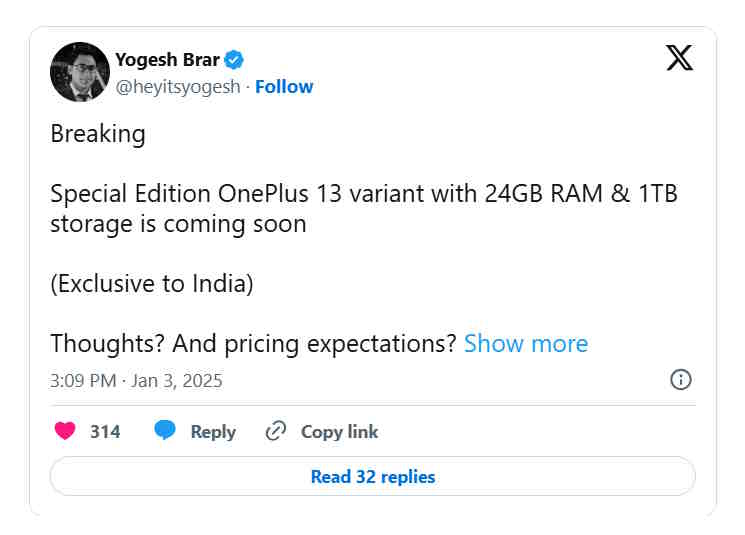This screenshot has width=745, height=535.
Task: Click the Yogesh Brar display name
Action: pos(167,60)
